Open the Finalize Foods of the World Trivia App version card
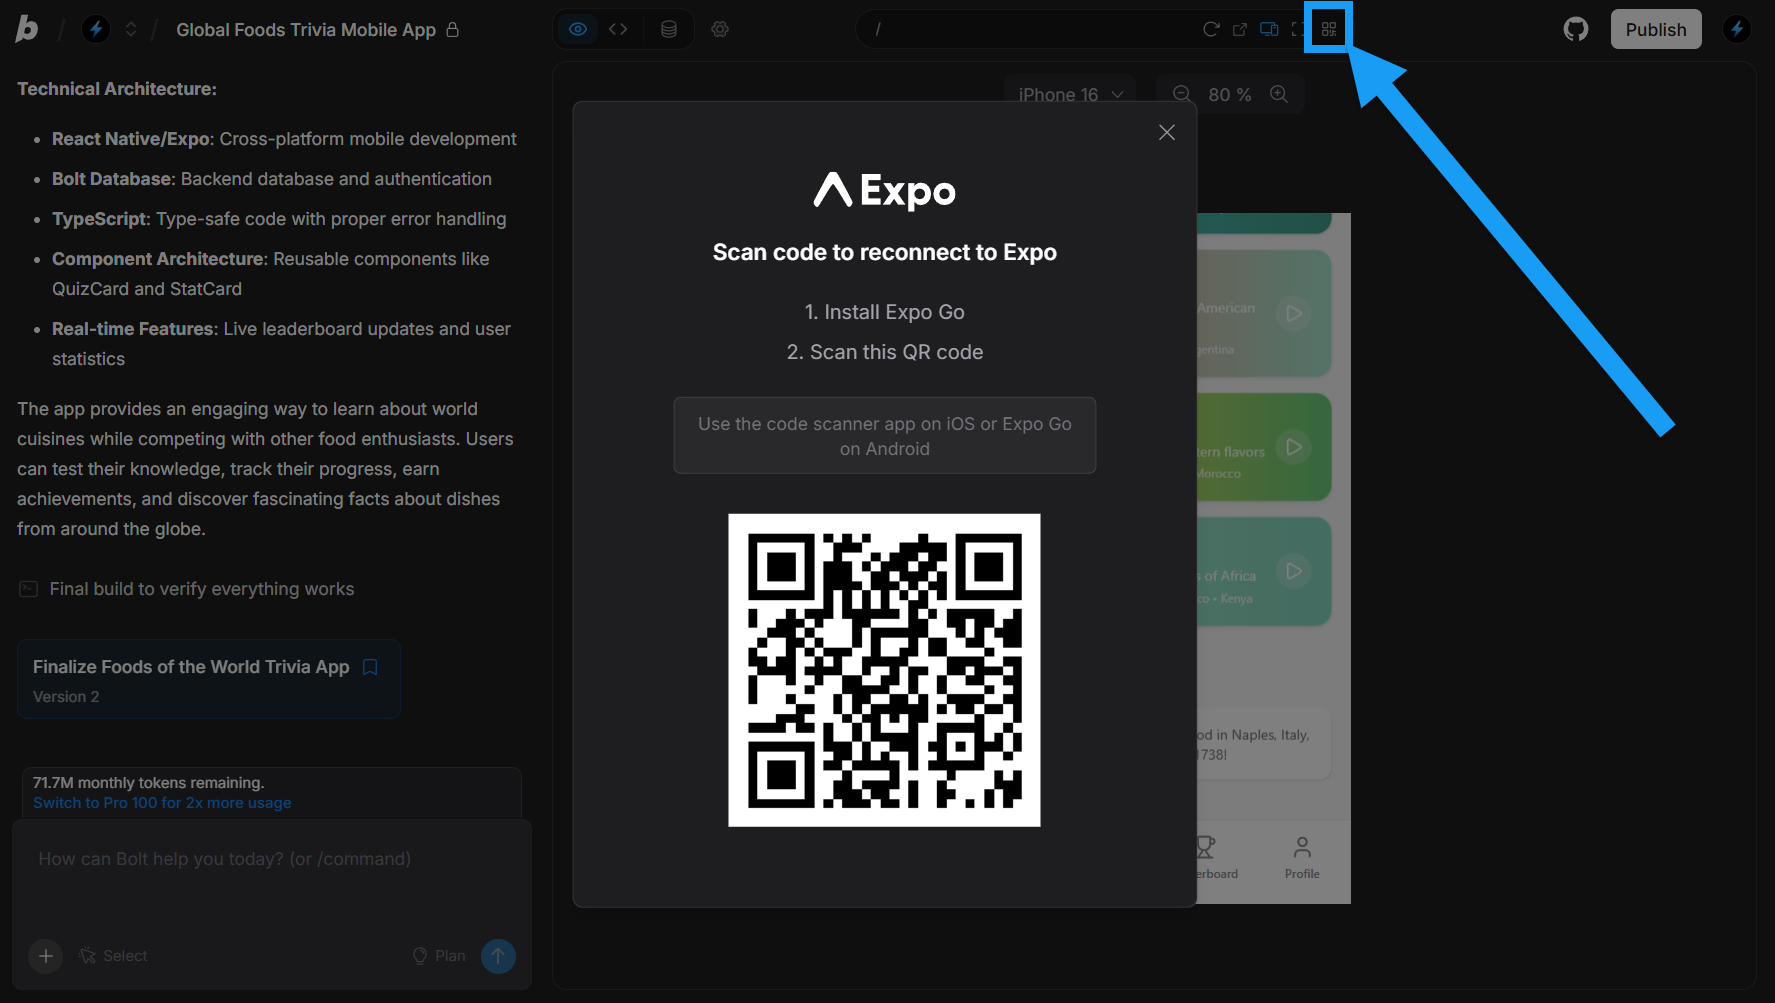The width and height of the screenshot is (1775, 1003). pyautogui.click(x=209, y=679)
